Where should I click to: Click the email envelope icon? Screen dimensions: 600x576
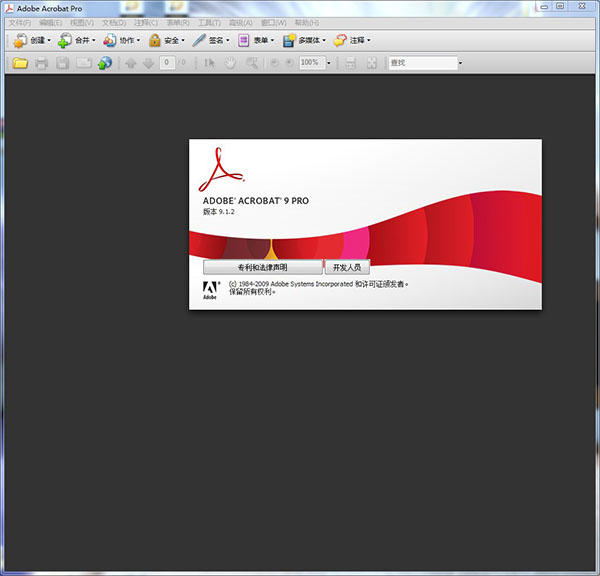(84, 63)
